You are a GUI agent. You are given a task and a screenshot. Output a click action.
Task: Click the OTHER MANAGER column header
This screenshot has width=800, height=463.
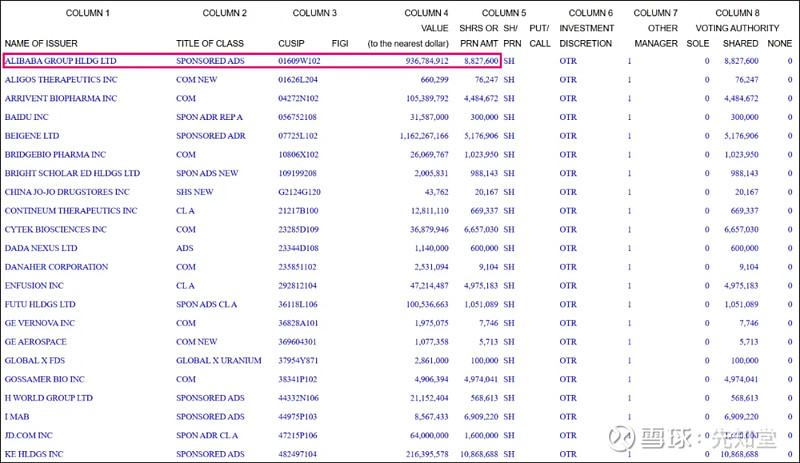tap(656, 36)
